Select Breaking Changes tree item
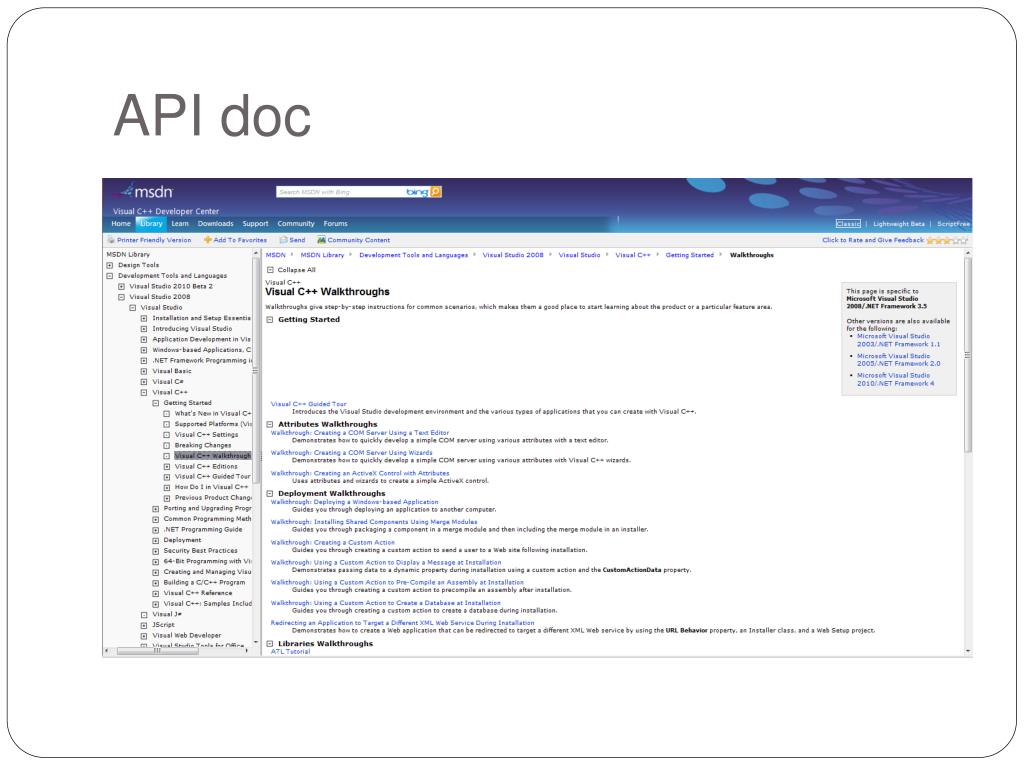Image resolution: width=1024 pixels, height=768 pixels. pyautogui.click(x=203, y=445)
